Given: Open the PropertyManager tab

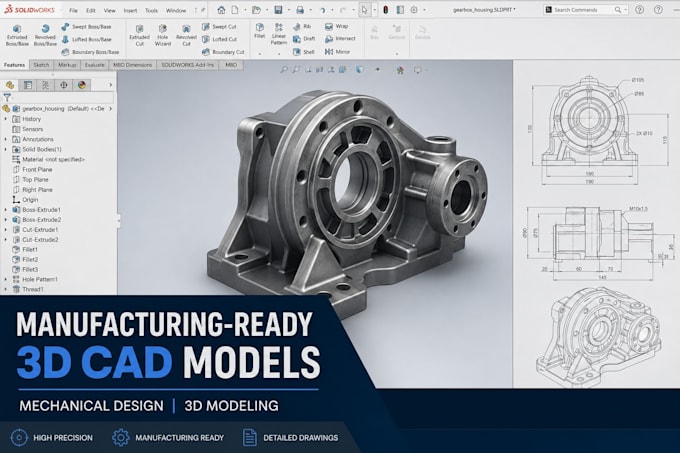Looking at the screenshot, I should click(28, 85).
